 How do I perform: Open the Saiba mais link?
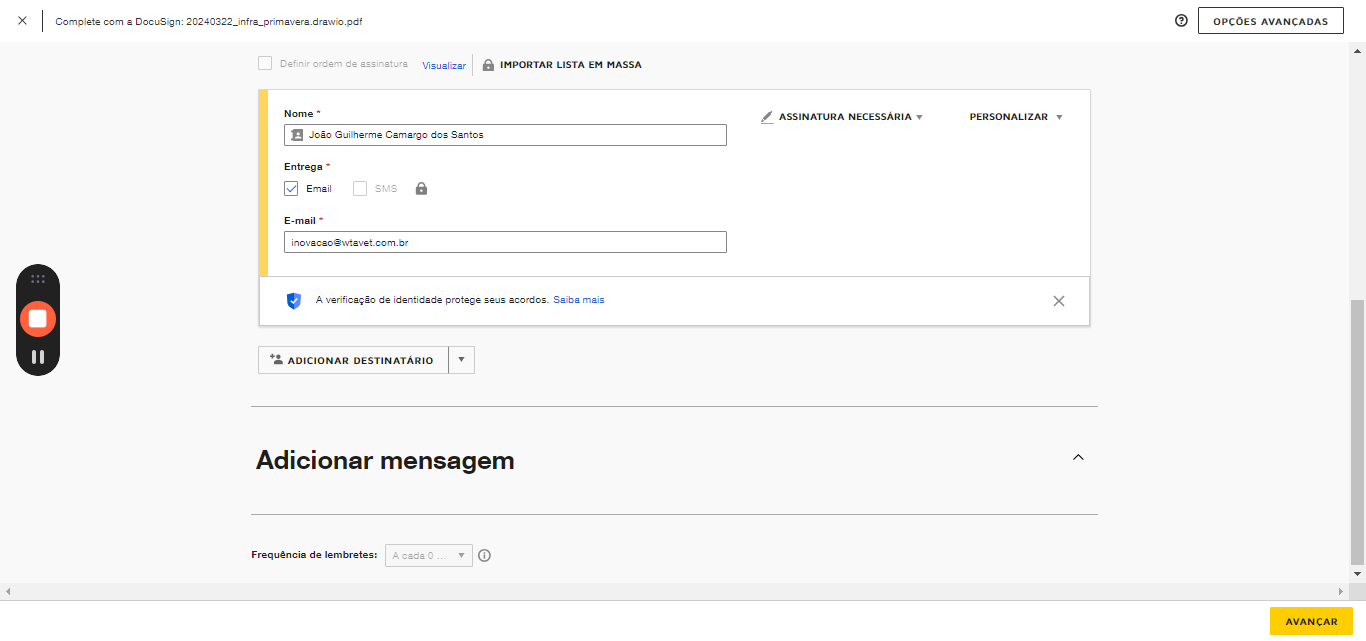pos(579,300)
